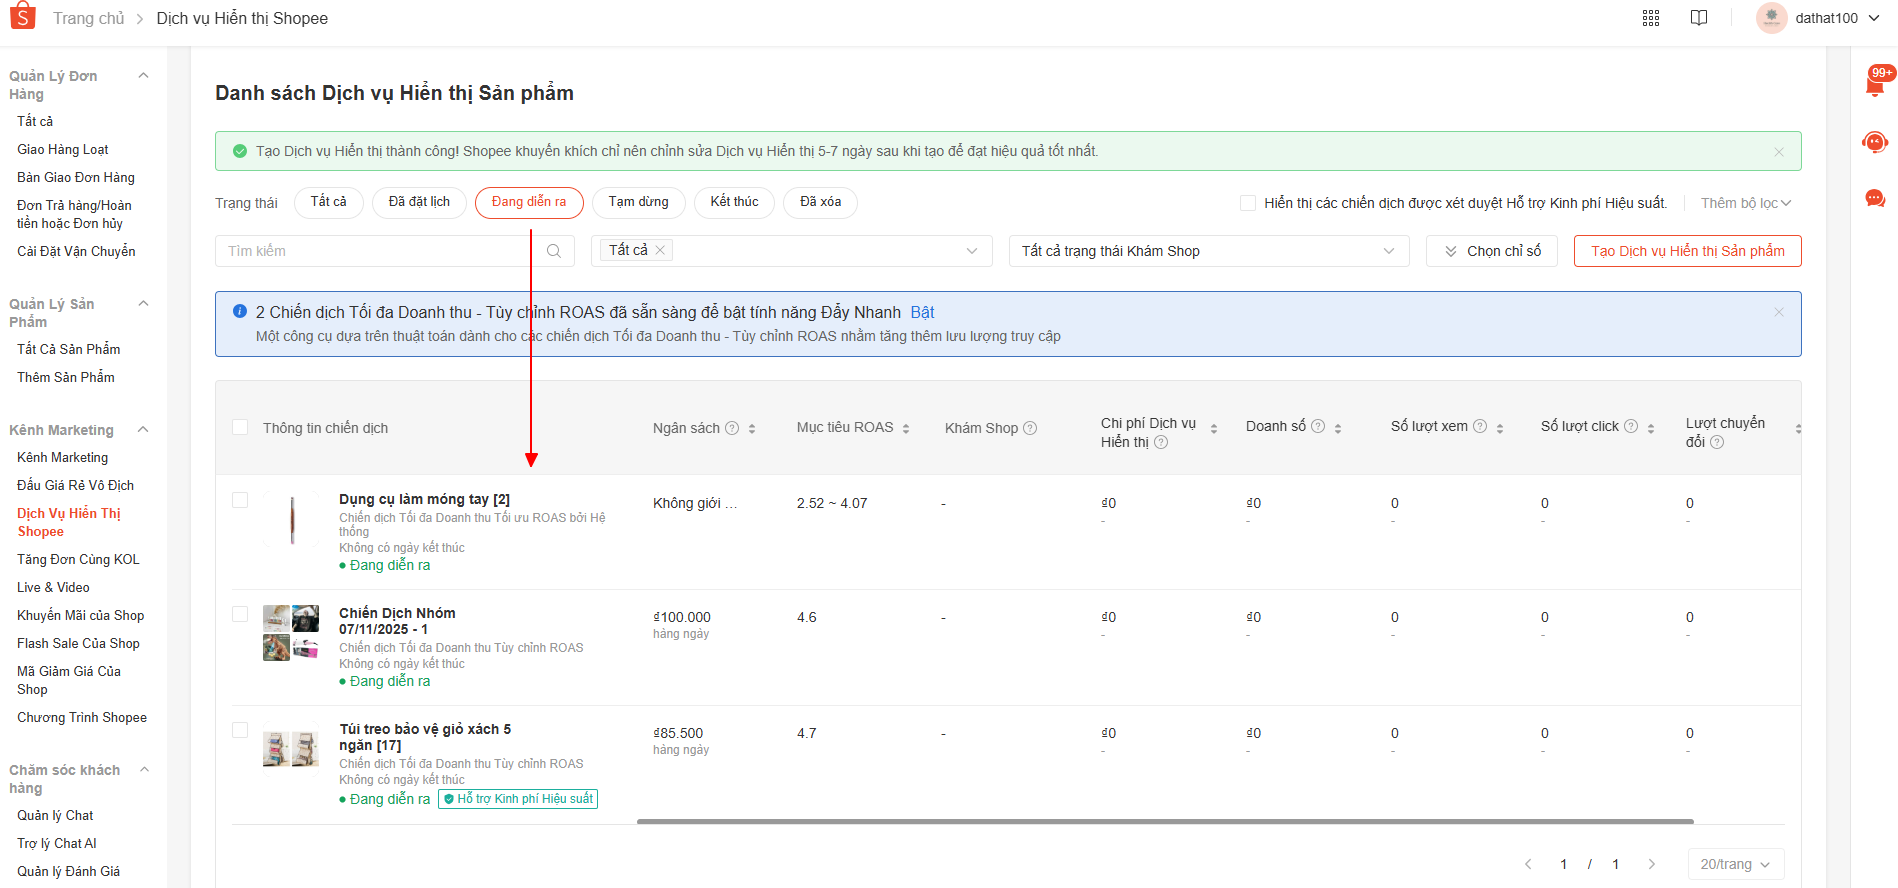Viewport: 1898px width, 888px height.
Task: Open the 20/trang page size dropdown
Action: pyautogui.click(x=1735, y=864)
